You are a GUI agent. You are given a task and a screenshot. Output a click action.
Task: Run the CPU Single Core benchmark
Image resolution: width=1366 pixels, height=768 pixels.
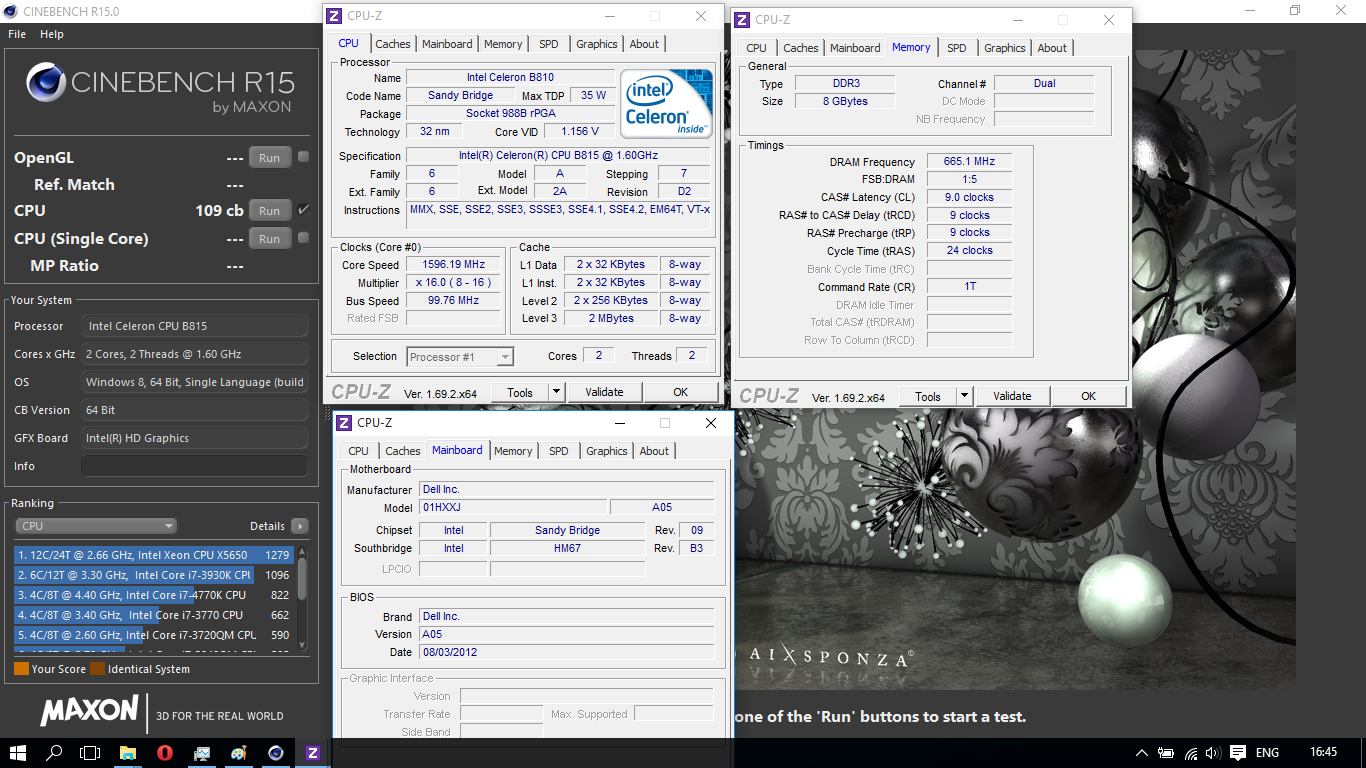click(x=270, y=239)
